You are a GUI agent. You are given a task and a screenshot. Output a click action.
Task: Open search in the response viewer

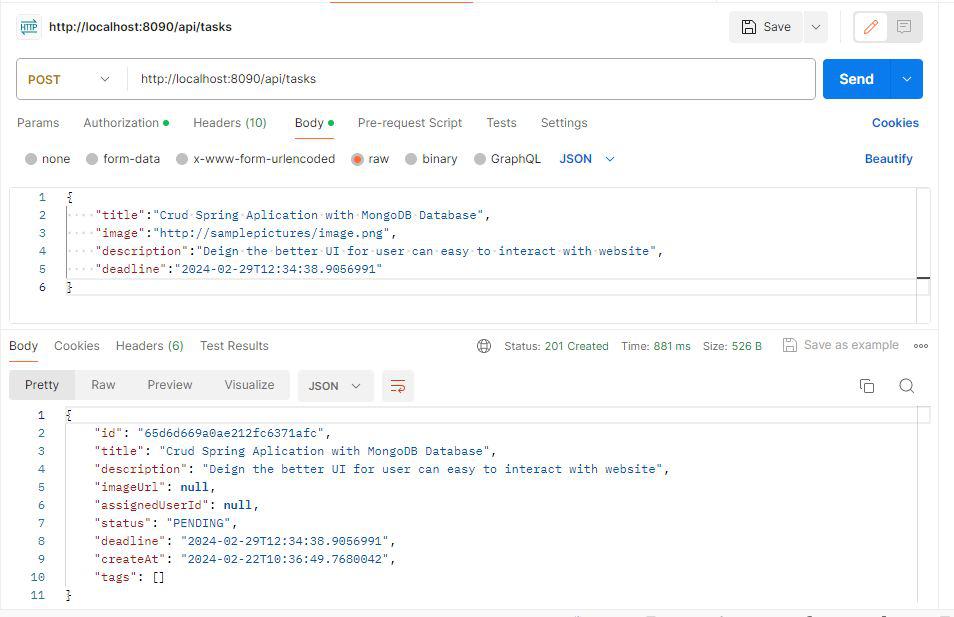pos(906,385)
